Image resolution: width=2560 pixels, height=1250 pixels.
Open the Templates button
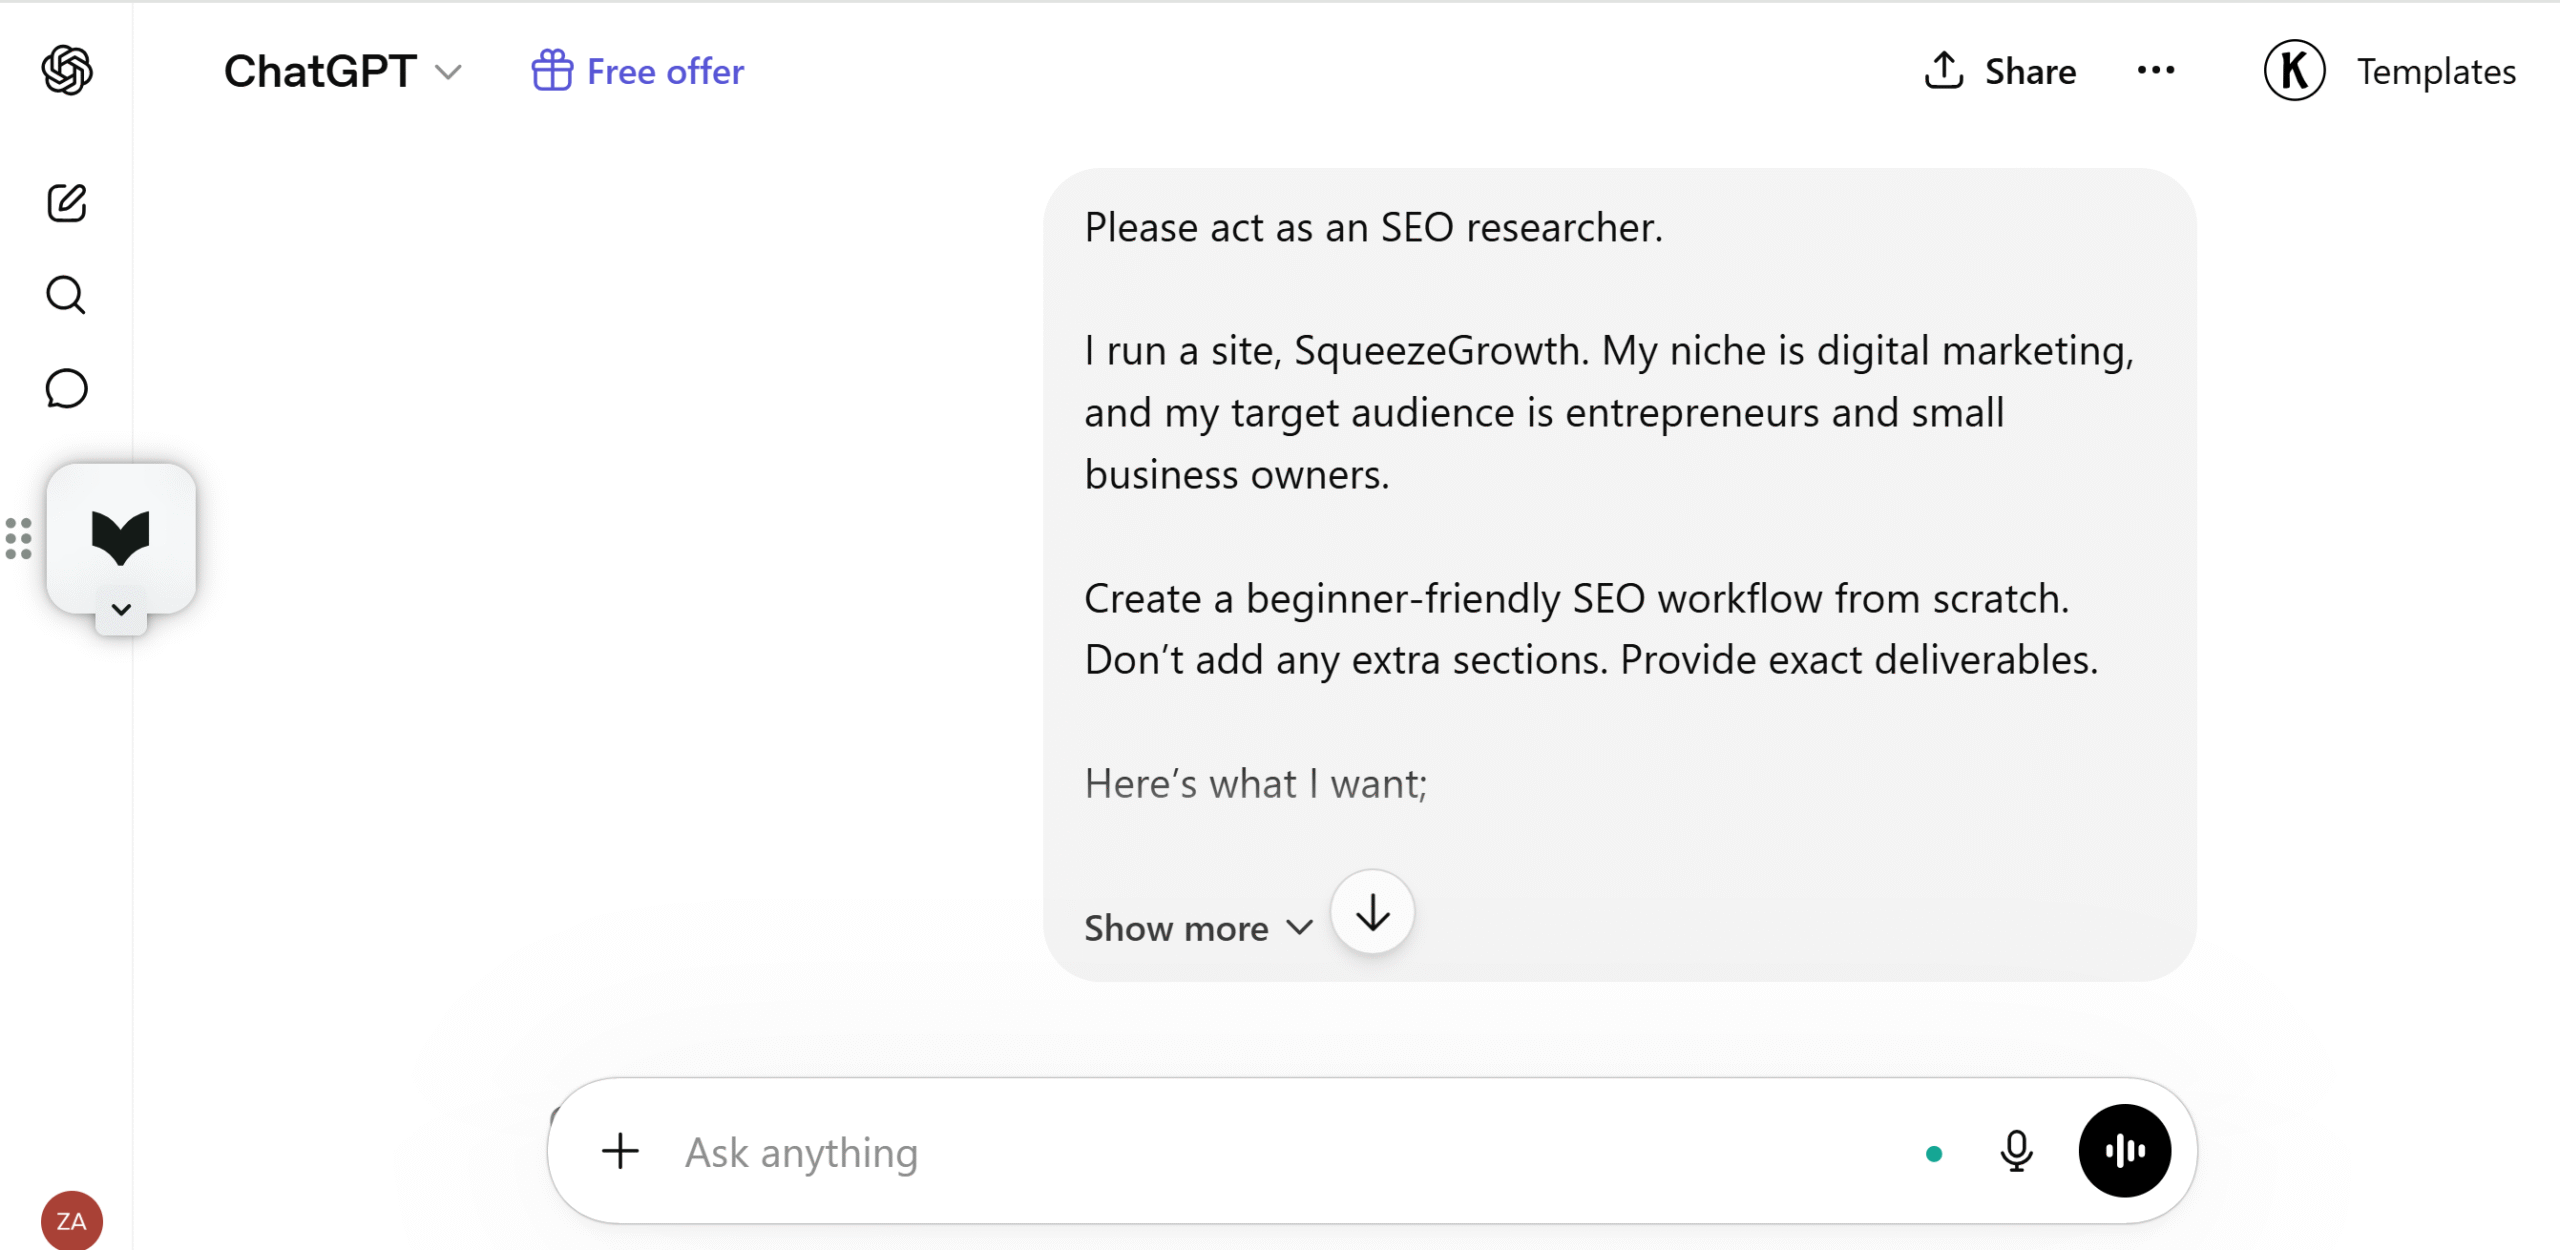pyautogui.click(x=2436, y=71)
